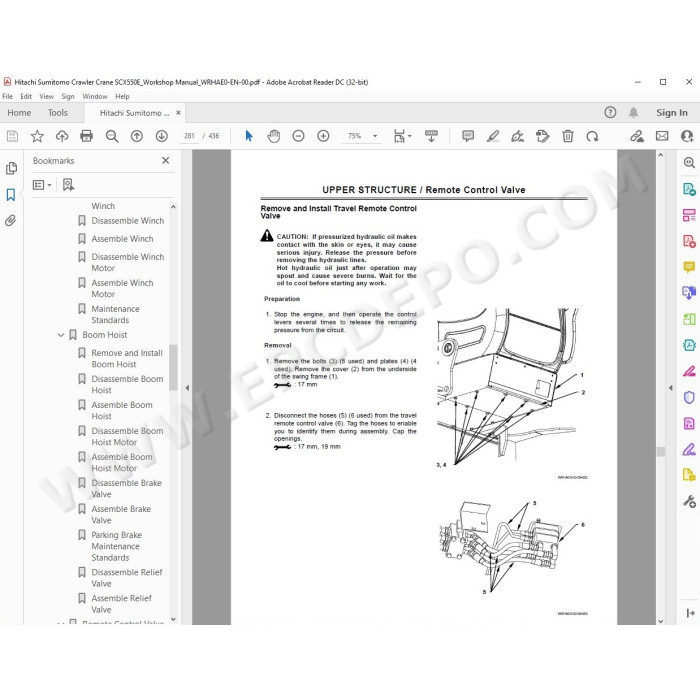Open the Protect shield tool
The width and height of the screenshot is (700, 700).
pos(689,397)
